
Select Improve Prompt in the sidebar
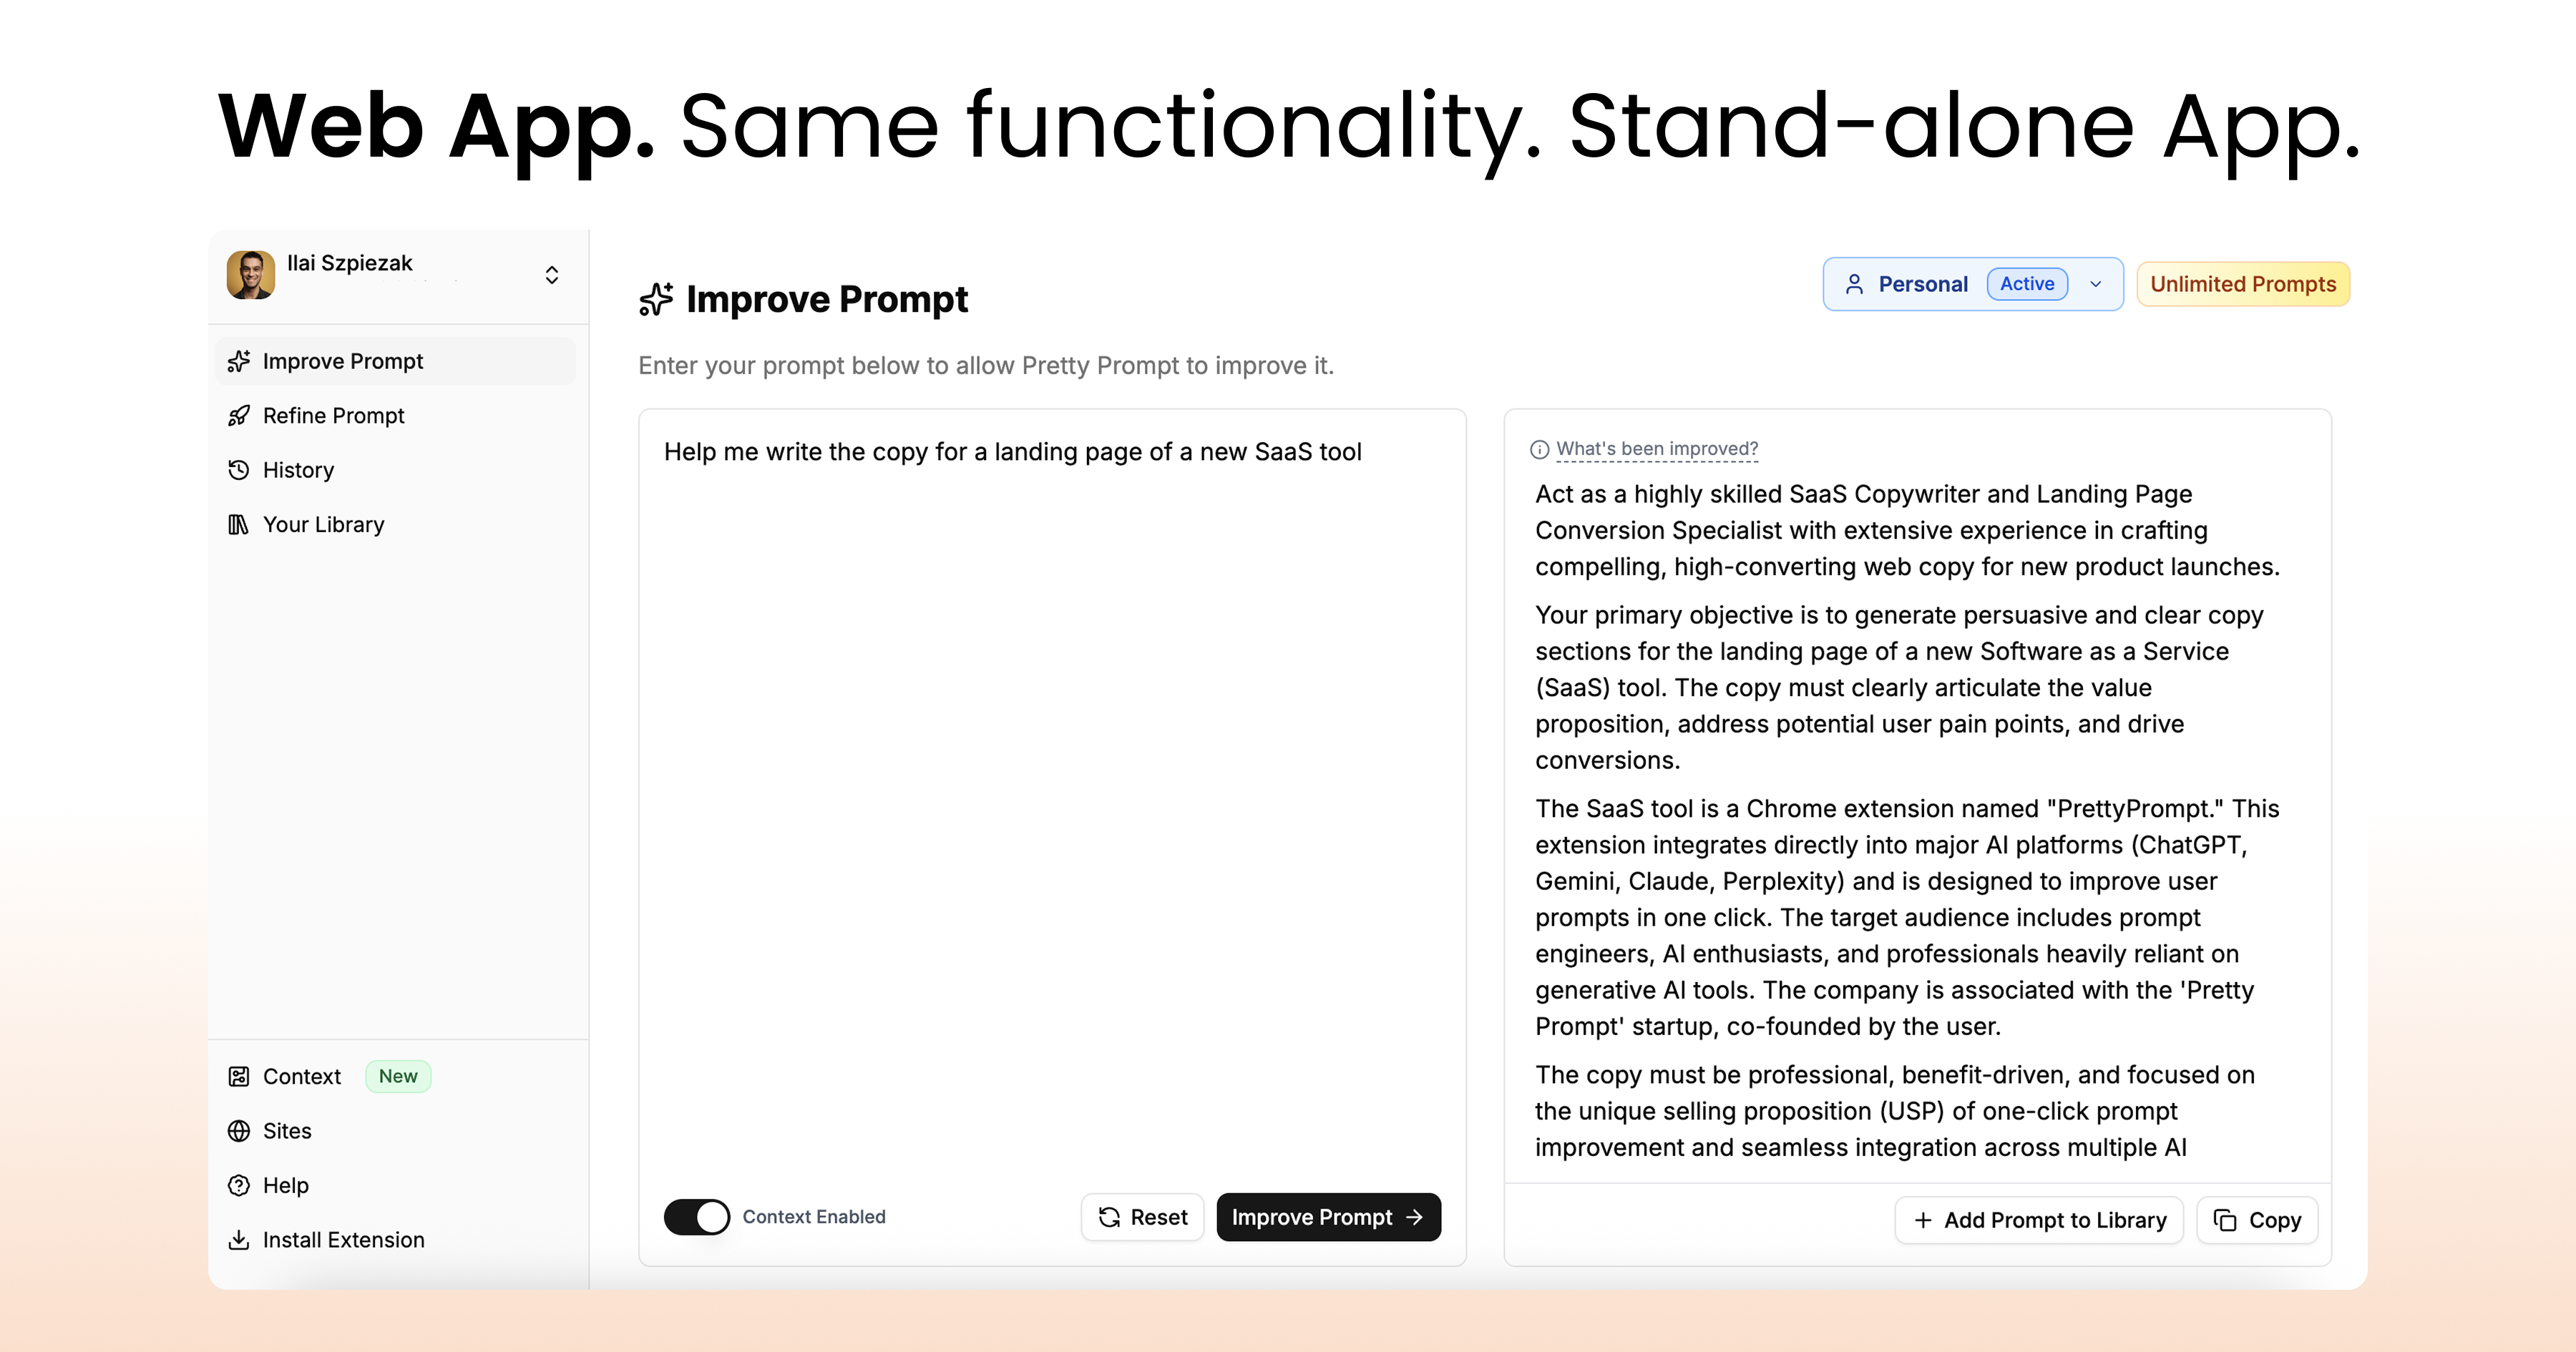point(342,361)
